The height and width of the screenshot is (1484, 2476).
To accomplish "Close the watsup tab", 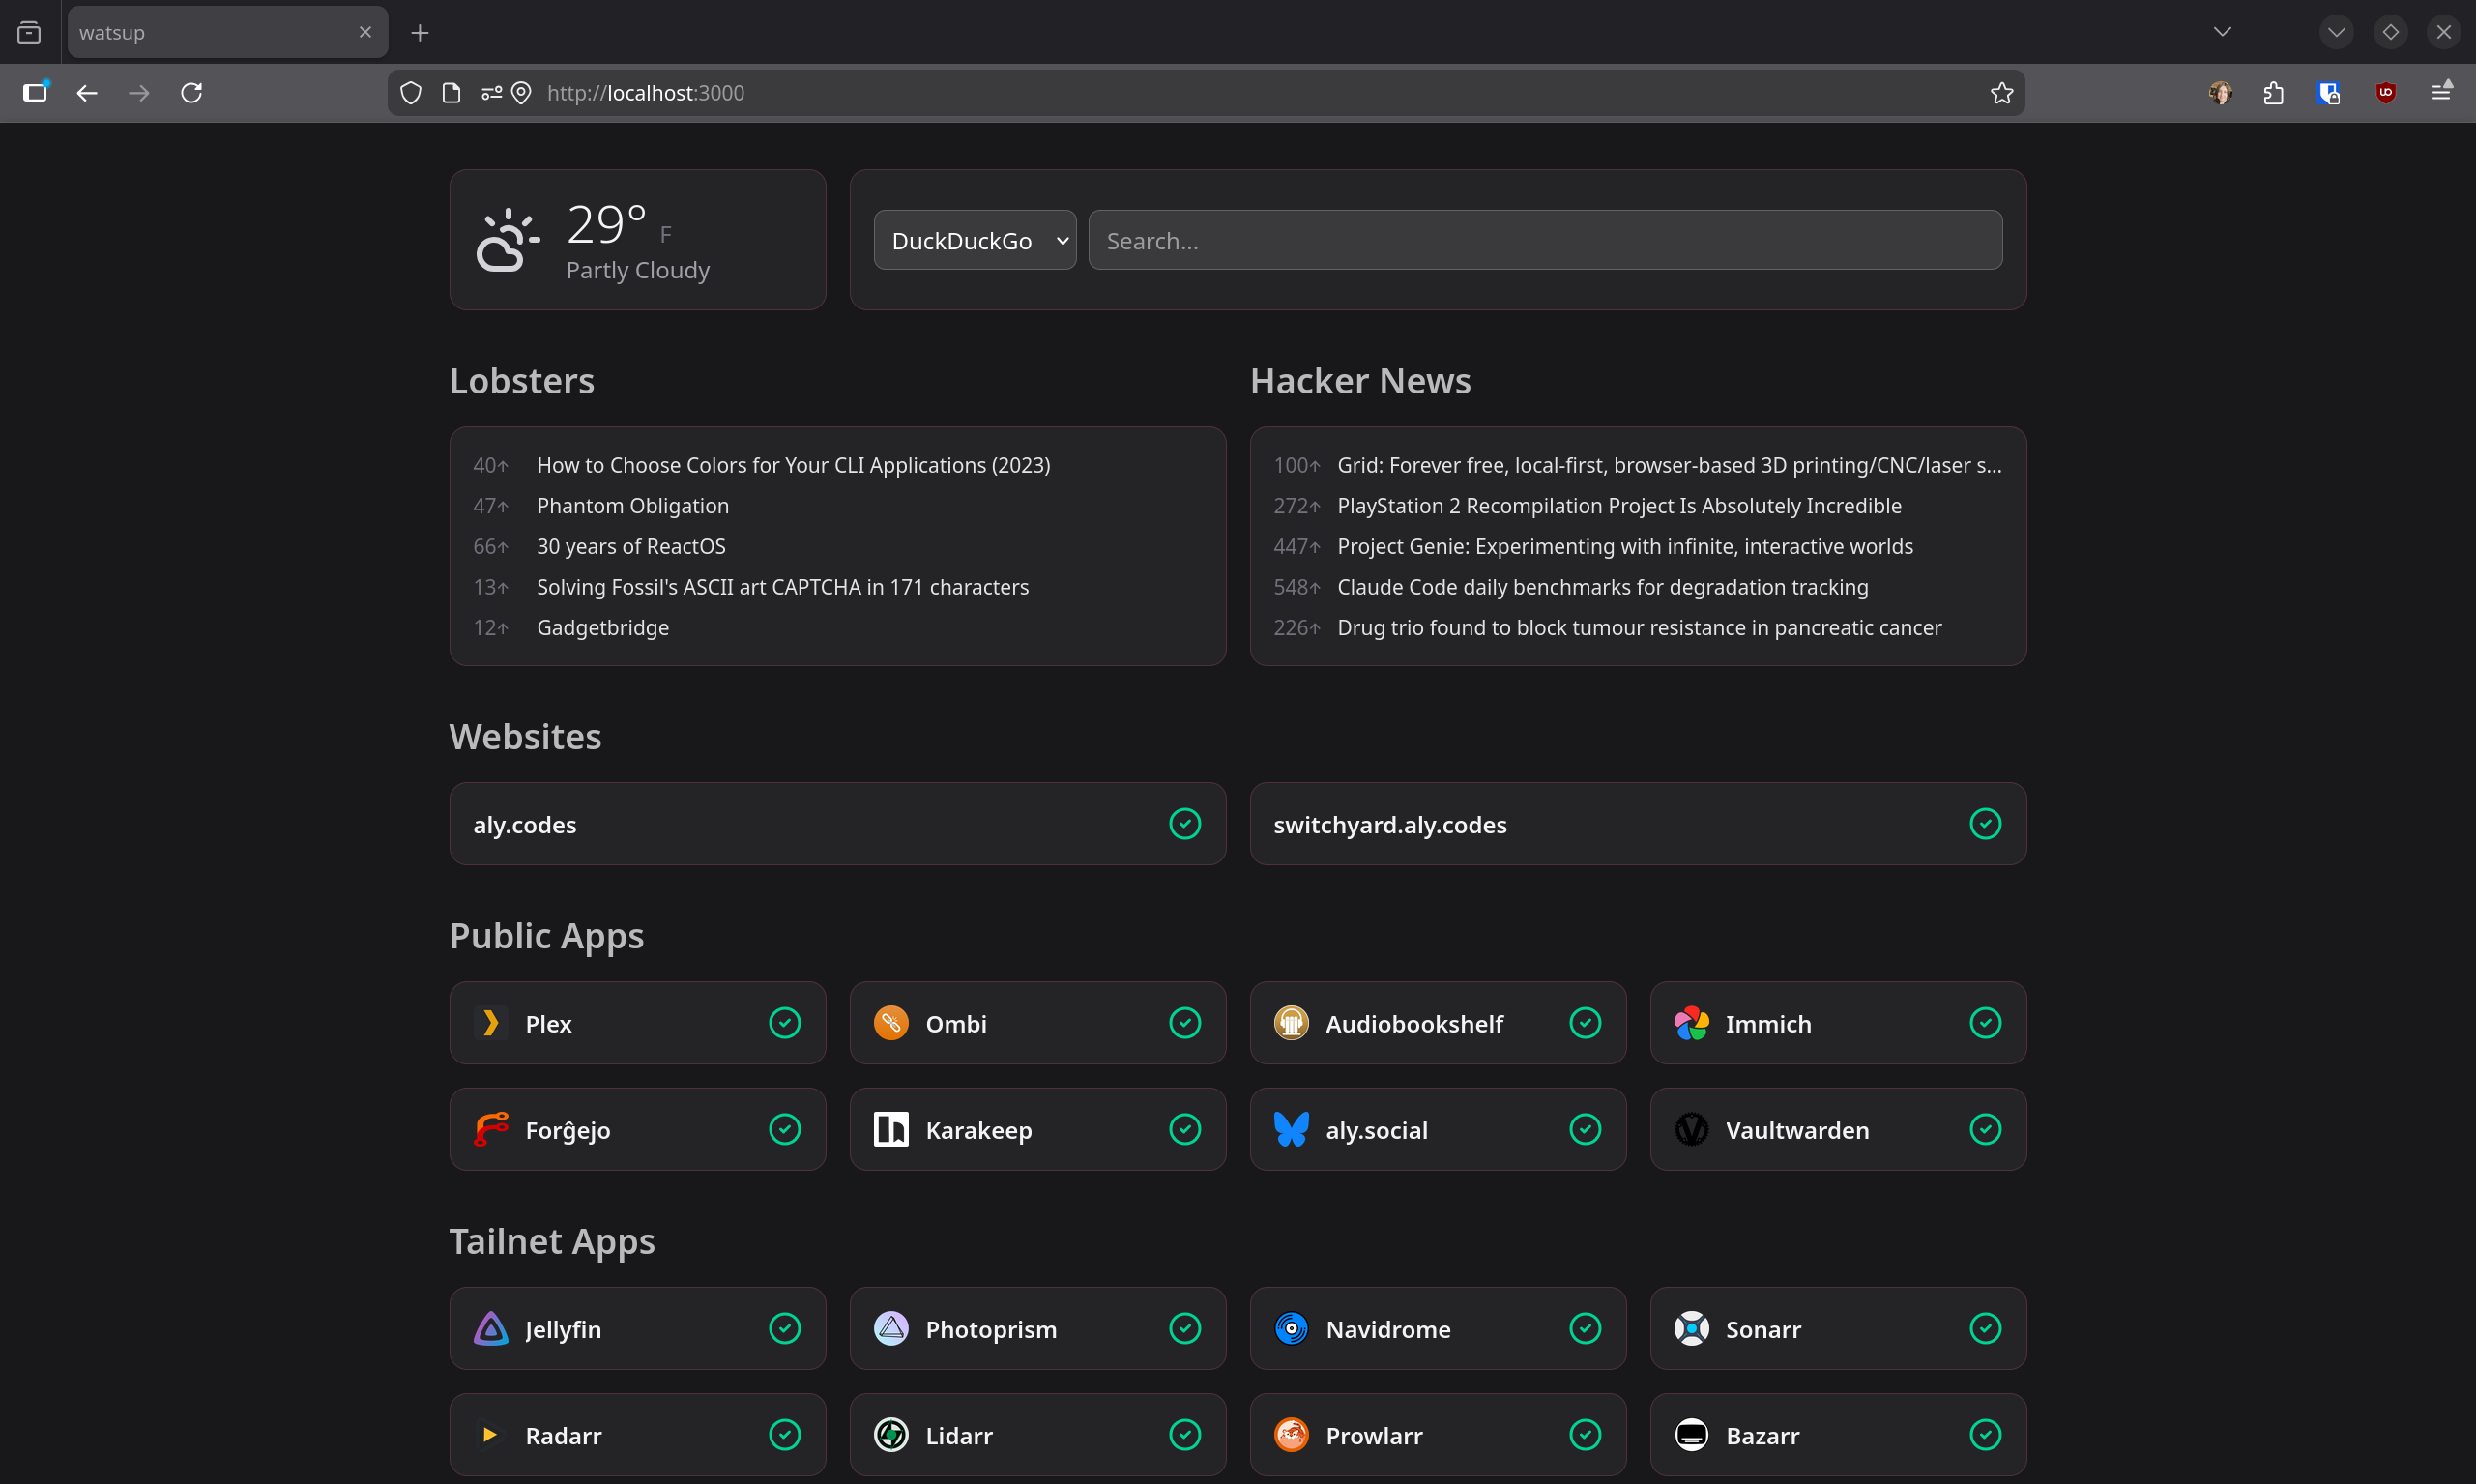I will click(x=365, y=32).
